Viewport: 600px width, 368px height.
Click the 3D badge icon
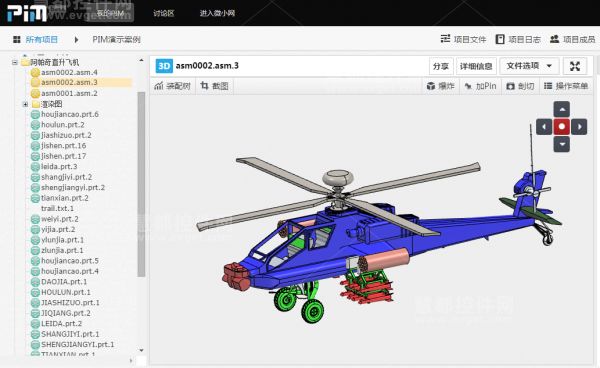pos(164,66)
